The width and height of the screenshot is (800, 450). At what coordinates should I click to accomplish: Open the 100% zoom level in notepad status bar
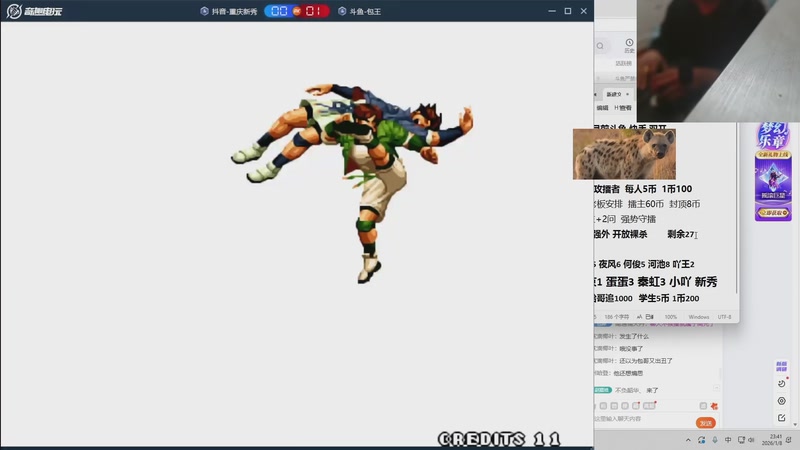click(670, 317)
